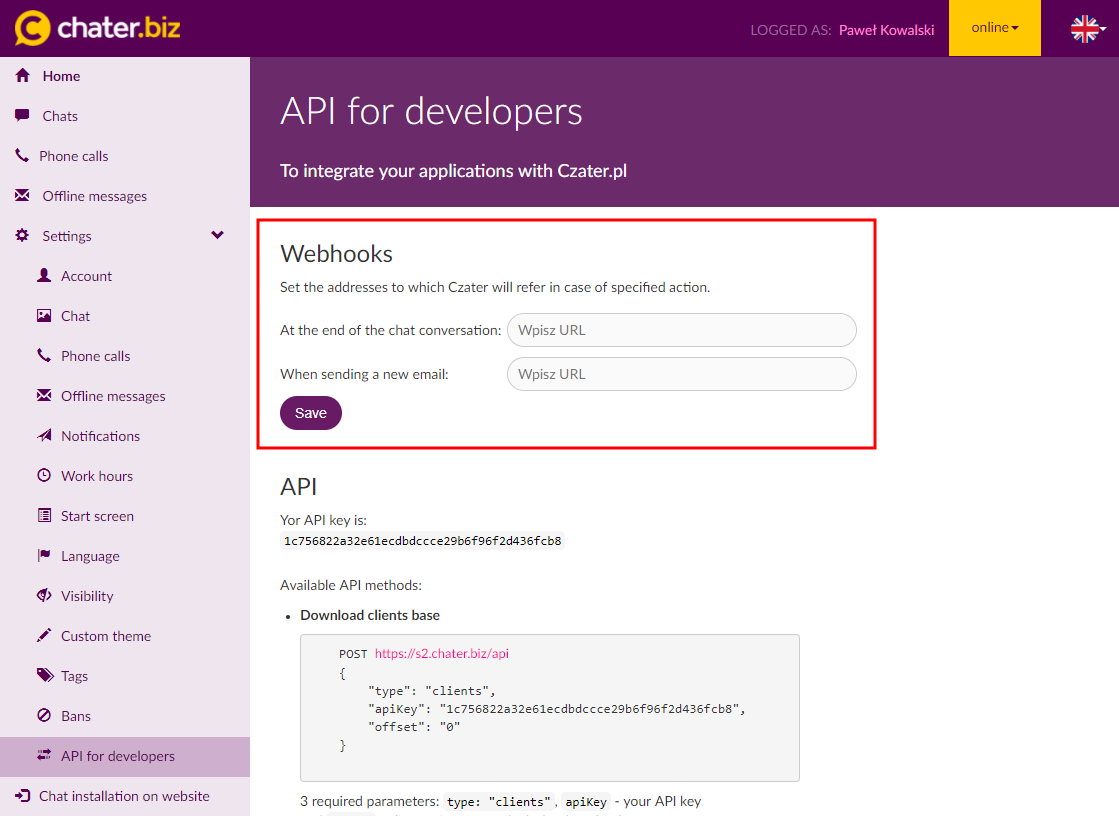Click the "Available API methods:" text

(350, 585)
